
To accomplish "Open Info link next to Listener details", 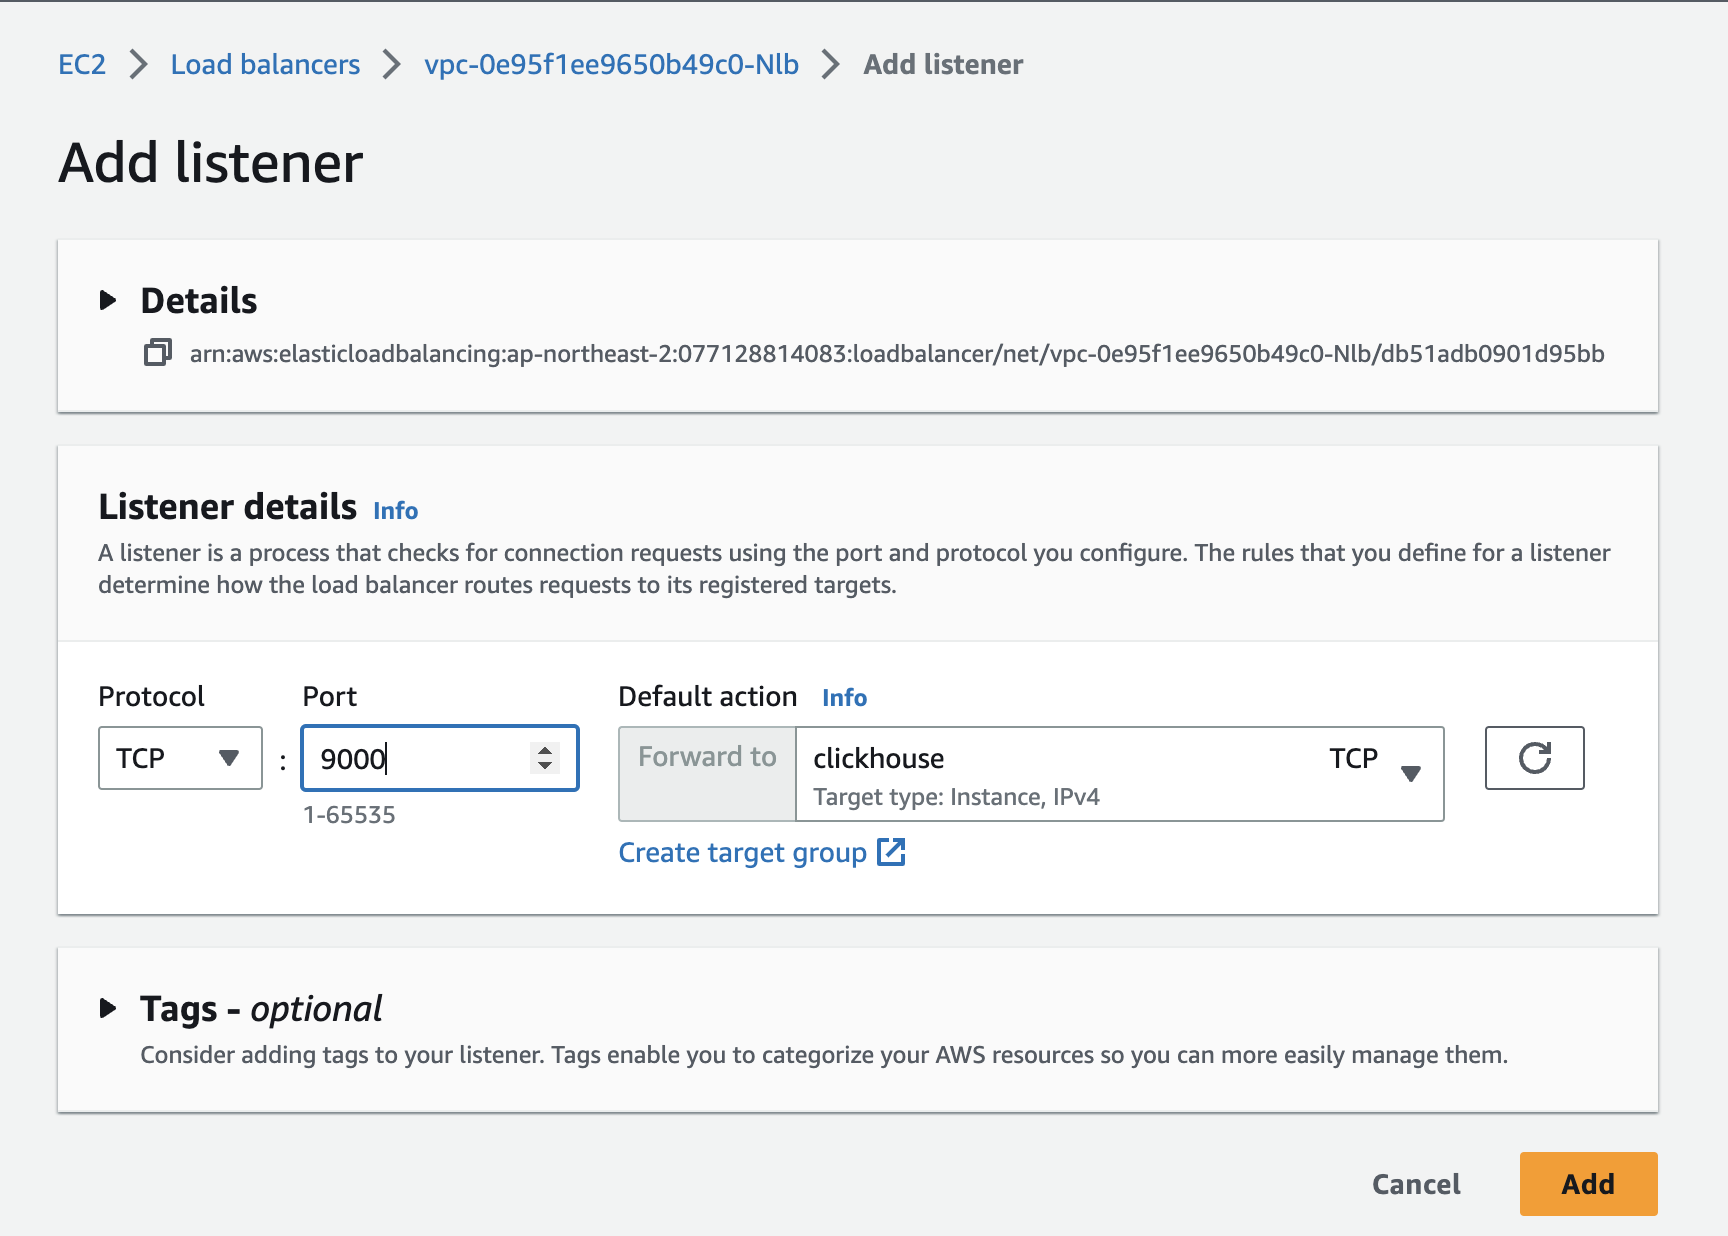I will 395,511.
